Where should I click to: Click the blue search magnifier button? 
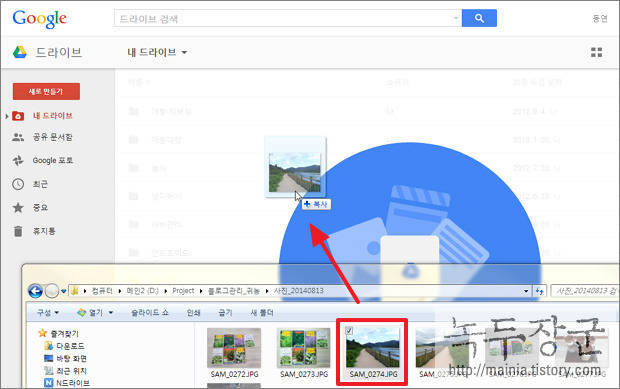479,18
